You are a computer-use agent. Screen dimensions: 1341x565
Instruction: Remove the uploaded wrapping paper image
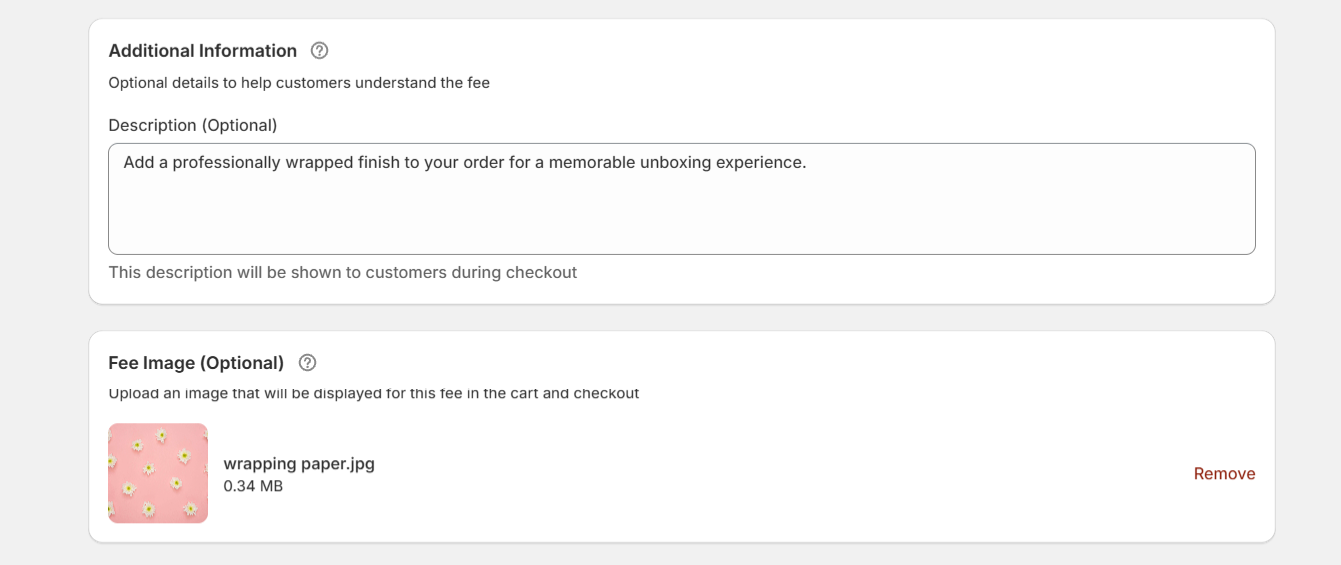[1224, 473]
